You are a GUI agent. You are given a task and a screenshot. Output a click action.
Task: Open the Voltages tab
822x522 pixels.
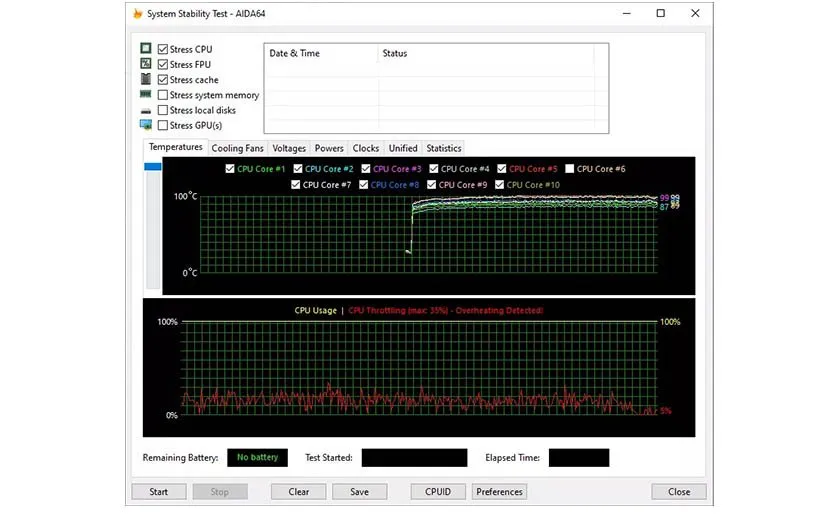(x=289, y=148)
